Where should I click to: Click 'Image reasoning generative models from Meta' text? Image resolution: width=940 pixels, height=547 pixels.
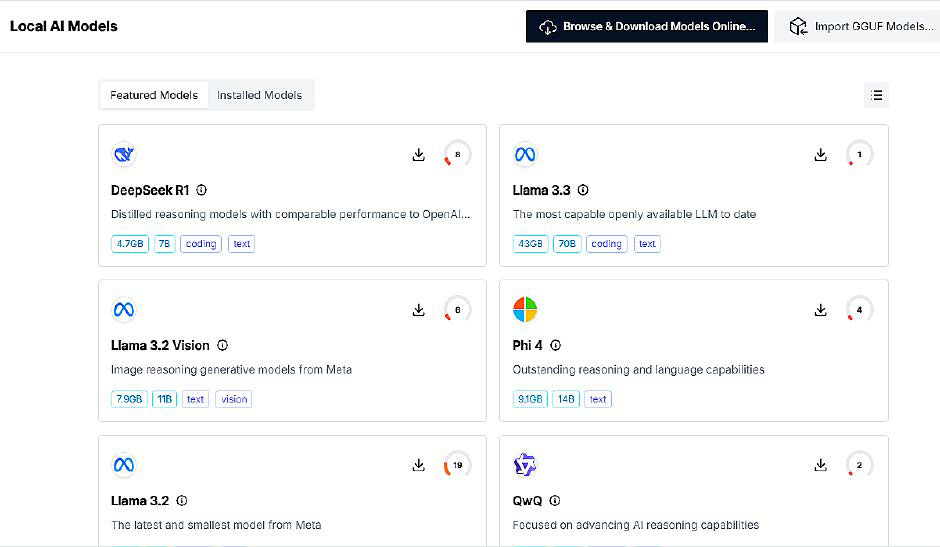click(x=231, y=369)
